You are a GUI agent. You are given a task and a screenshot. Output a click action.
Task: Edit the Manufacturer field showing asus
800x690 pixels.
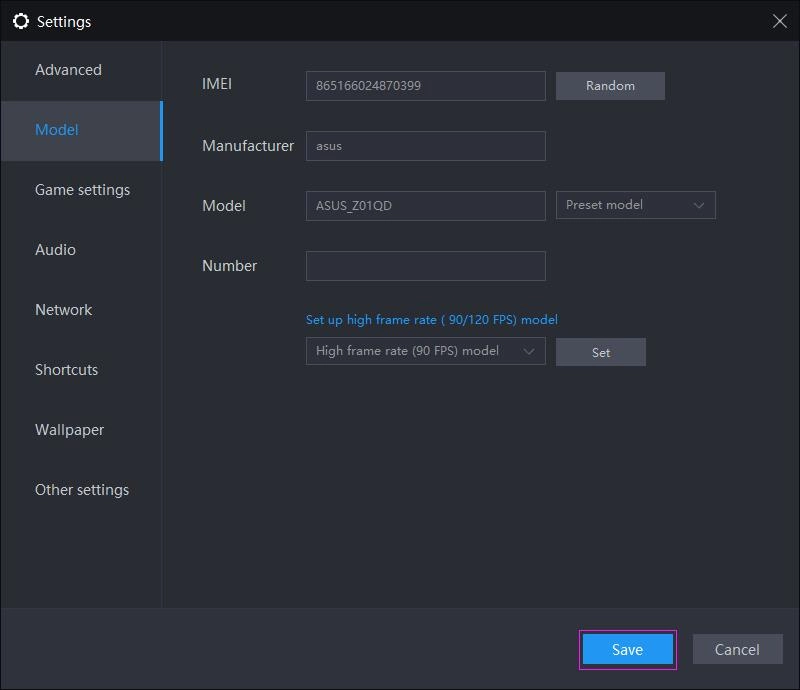pos(425,146)
